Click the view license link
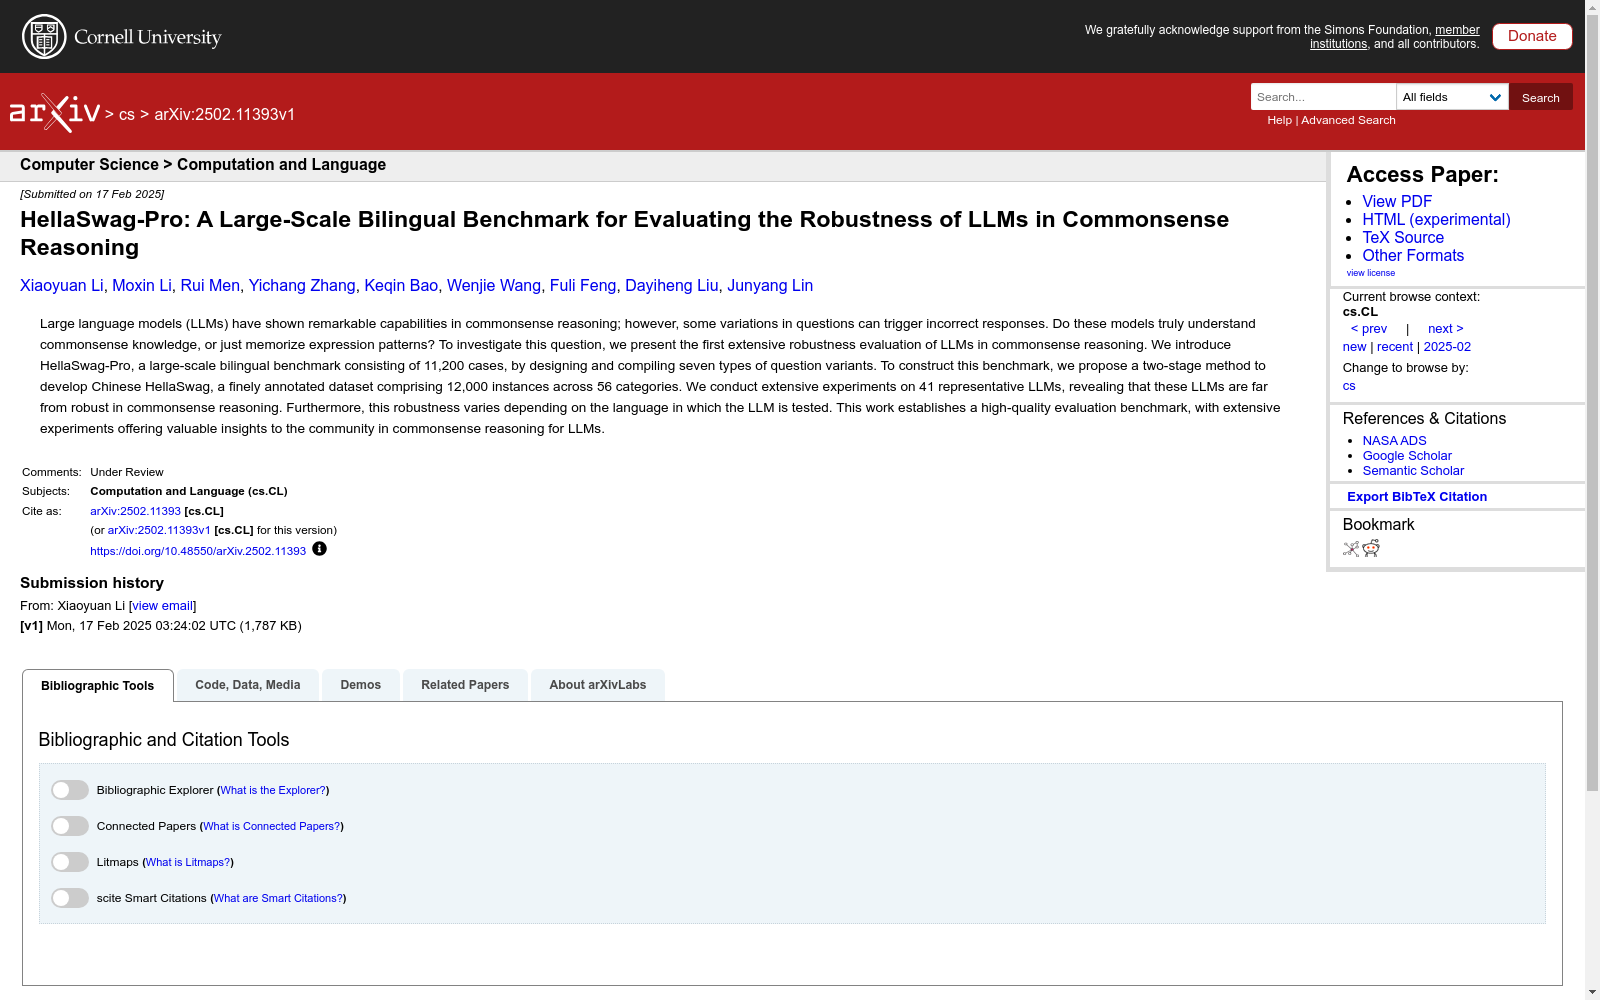This screenshot has height=1000, width=1600. tap(1370, 273)
